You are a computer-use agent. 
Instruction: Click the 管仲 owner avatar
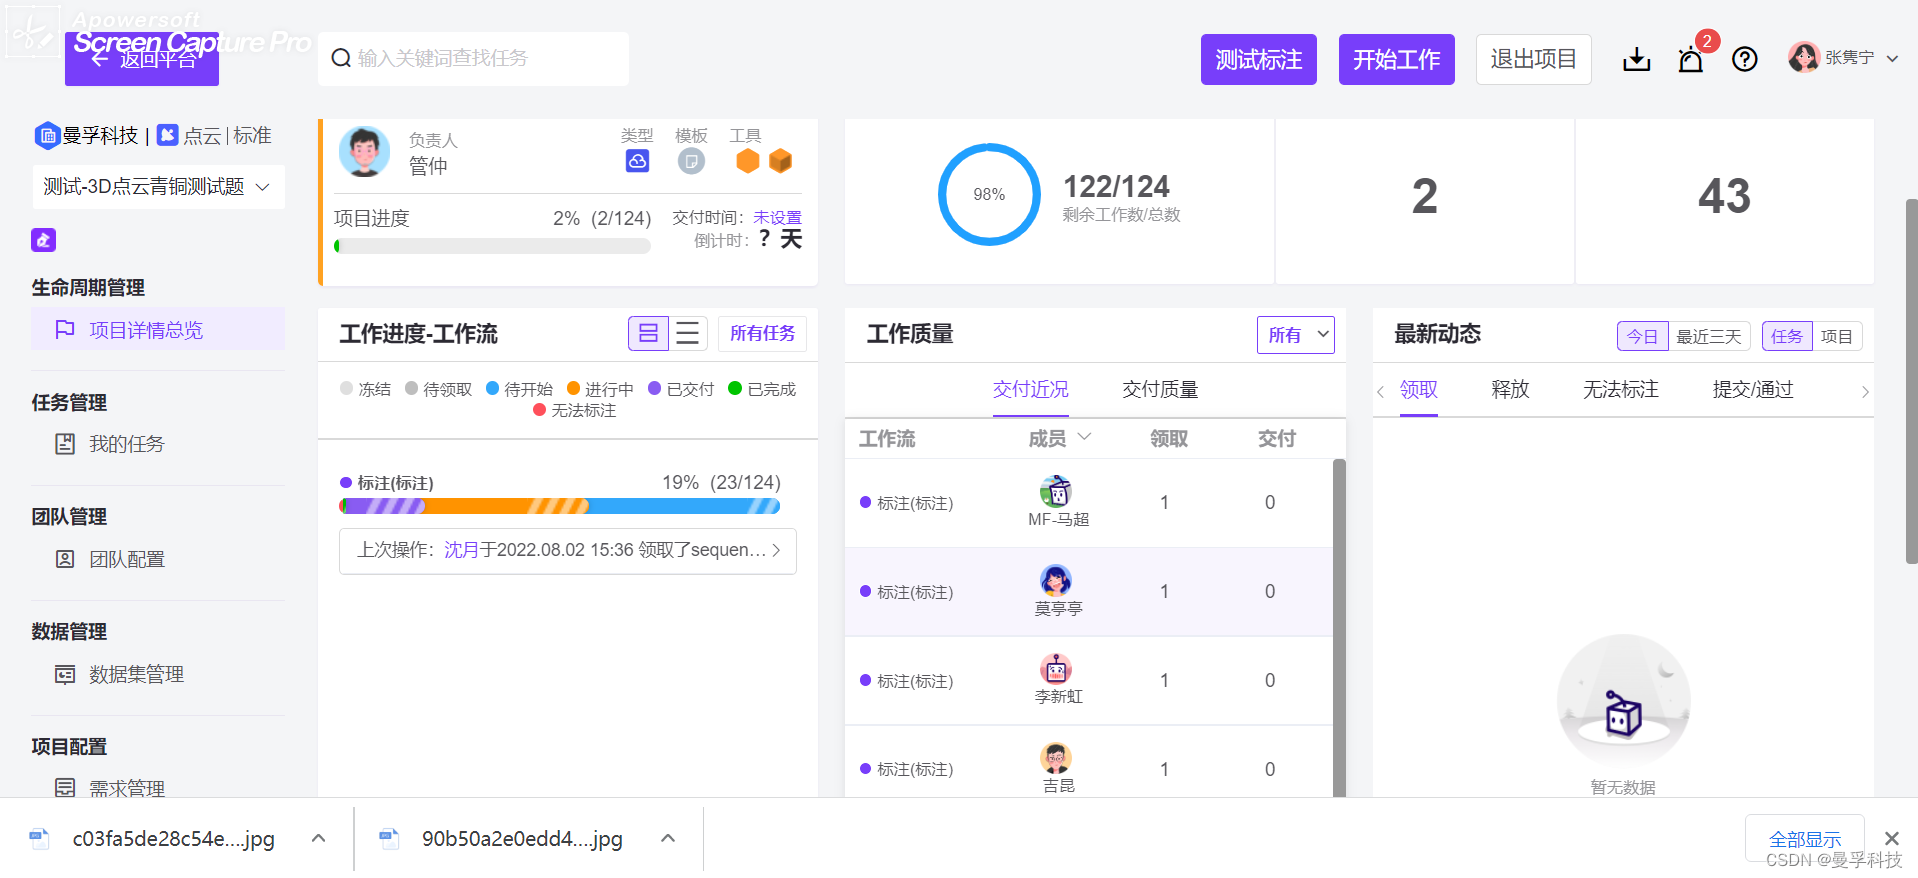pos(364,152)
